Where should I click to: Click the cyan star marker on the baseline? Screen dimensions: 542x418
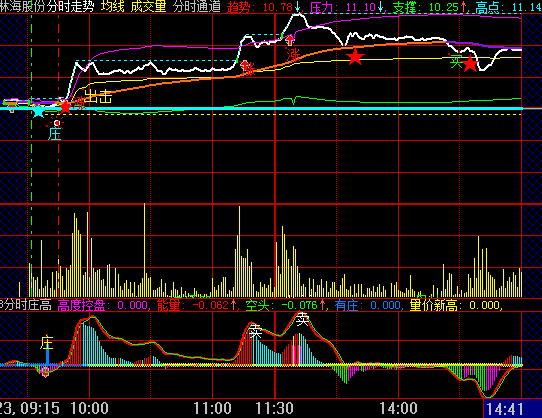pyautogui.click(x=38, y=111)
